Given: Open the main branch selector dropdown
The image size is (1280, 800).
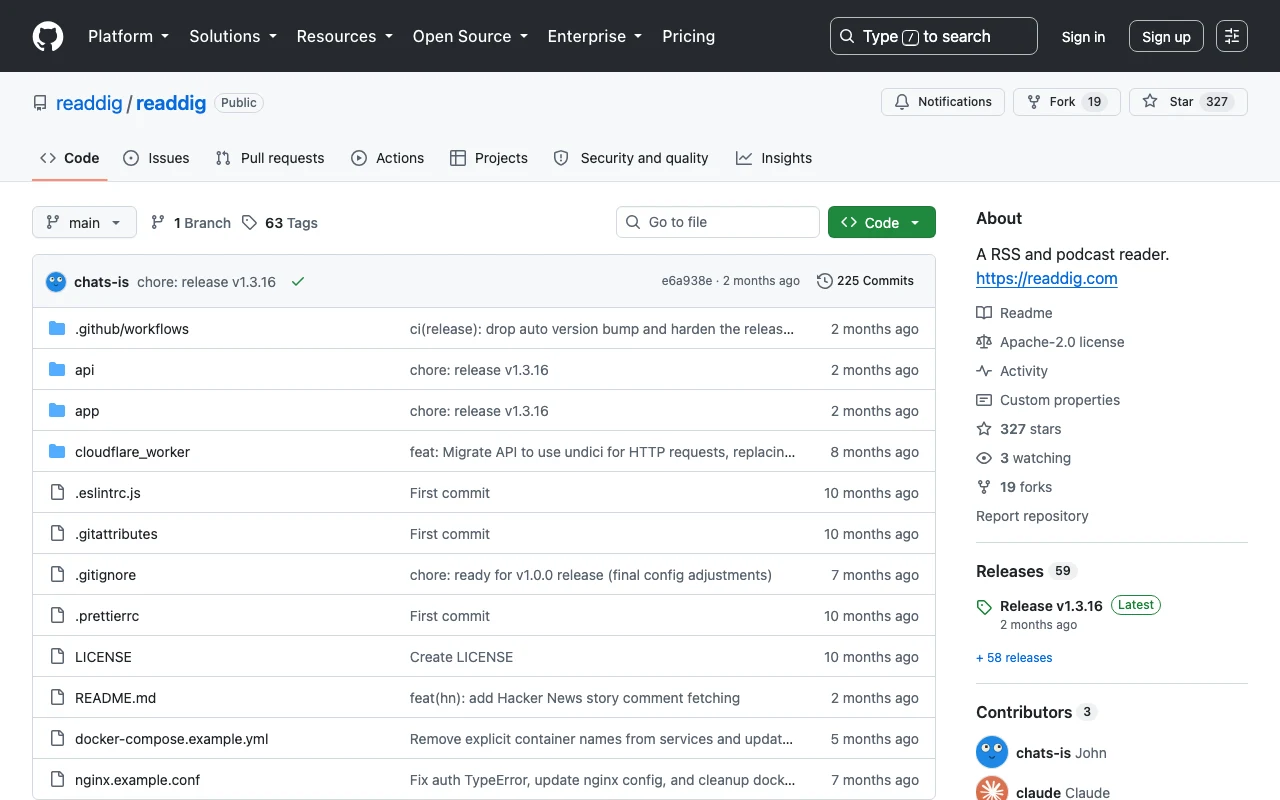Looking at the screenshot, I should [84, 223].
